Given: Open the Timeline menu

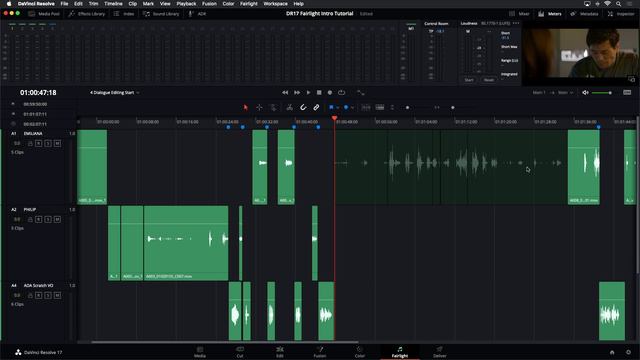Looking at the screenshot, I should click(x=113, y=4).
